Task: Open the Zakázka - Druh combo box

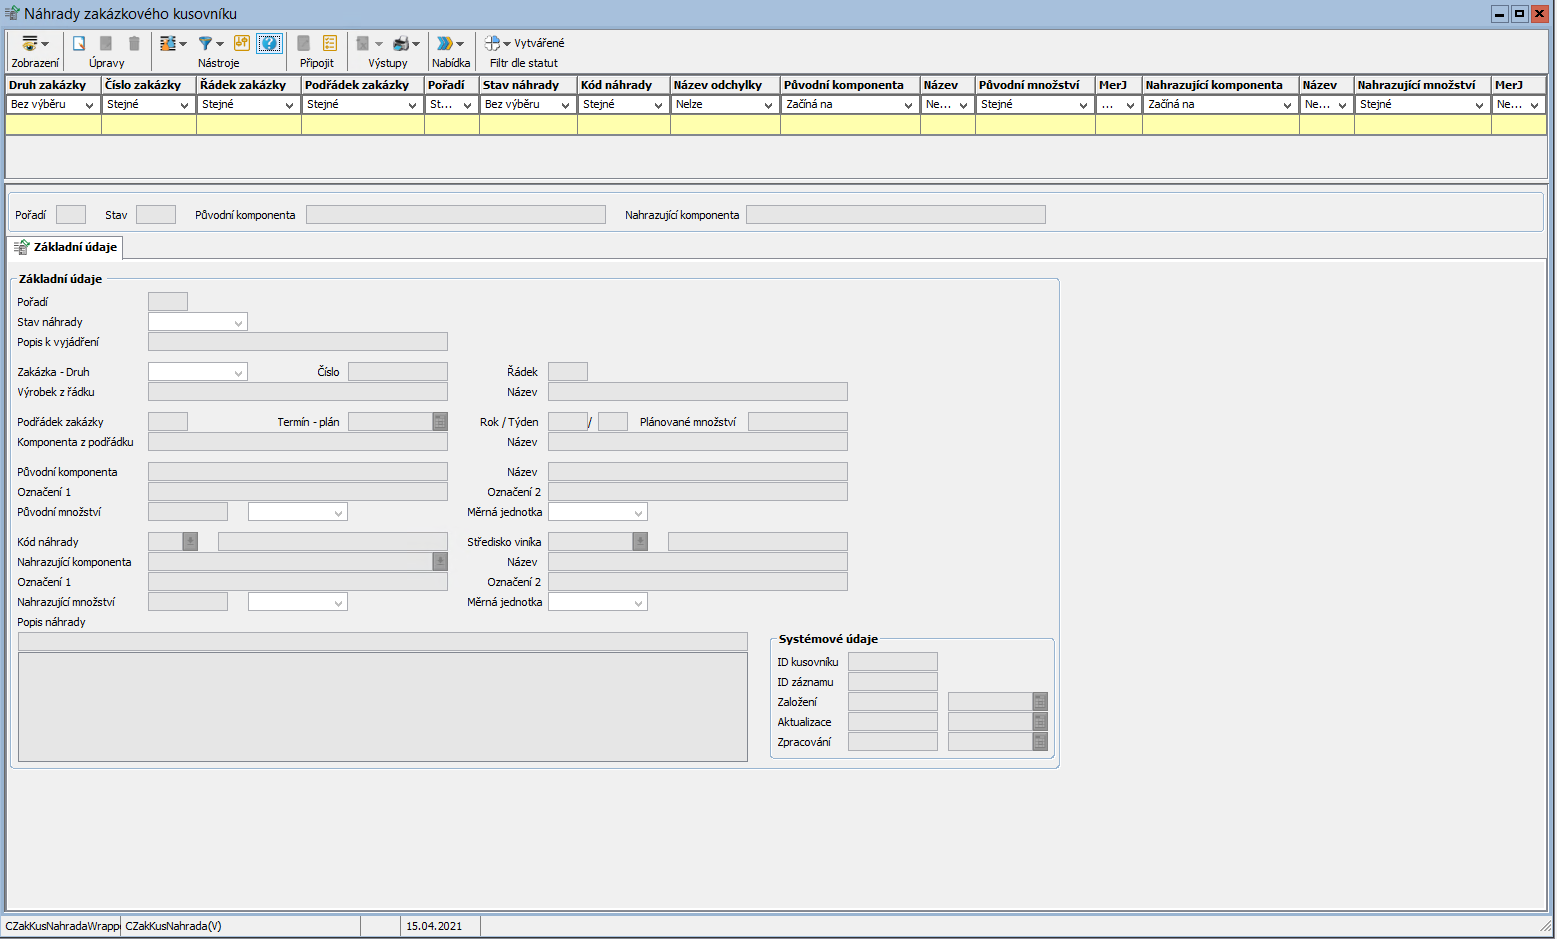Action: 238,372
